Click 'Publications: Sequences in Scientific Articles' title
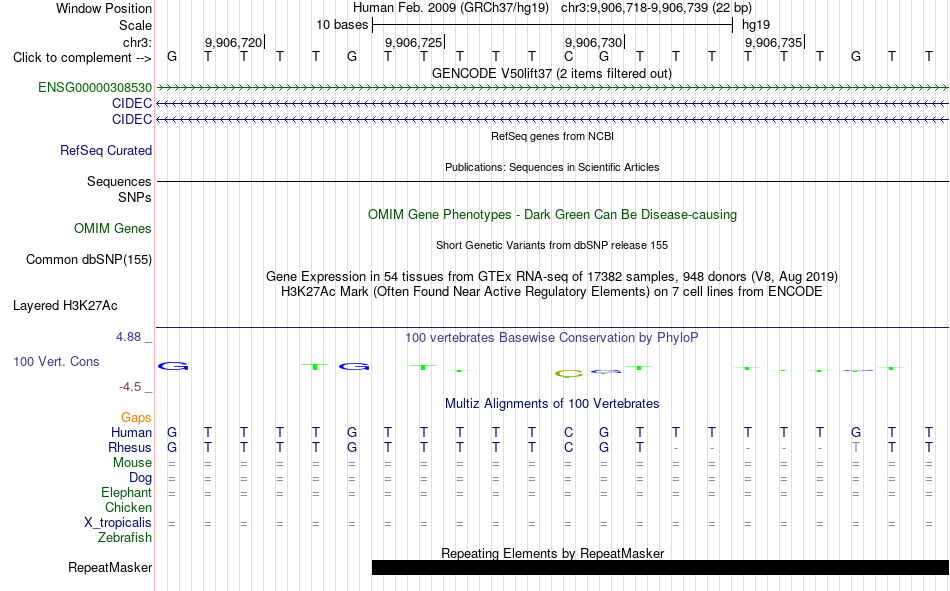This screenshot has height=591, width=950. coord(552,167)
